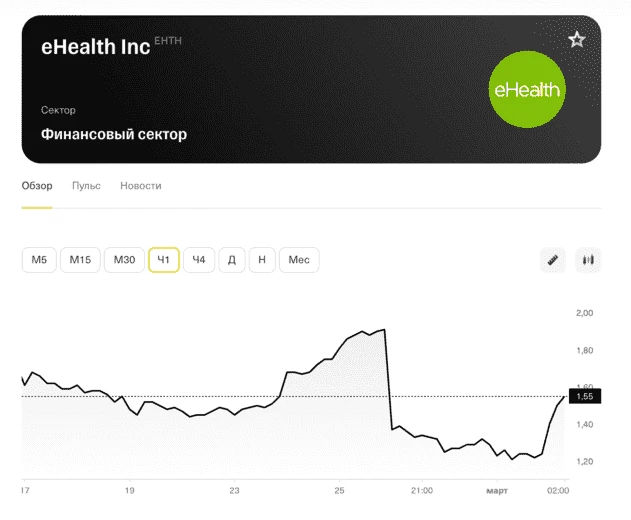Open the Финансовый сектор link
This screenshot has height=520, width=631.
point(114,134)
